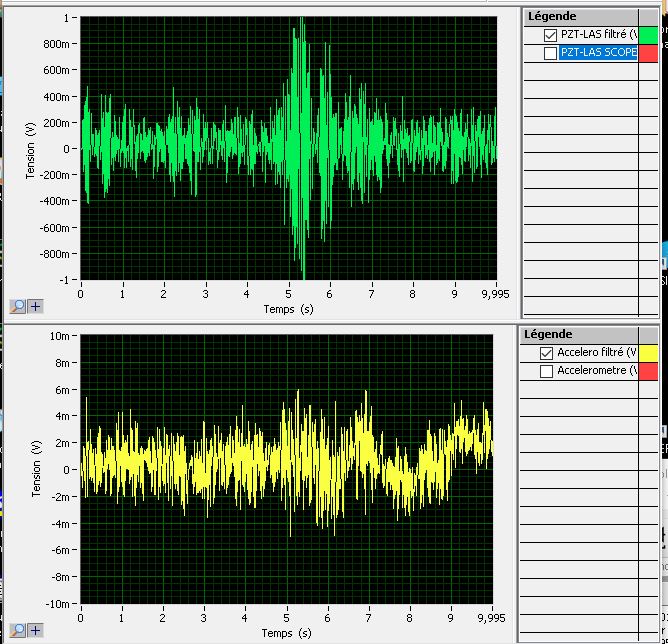Uncheck the PZT-LAS filtré plot checkbox

click(550, 35)
